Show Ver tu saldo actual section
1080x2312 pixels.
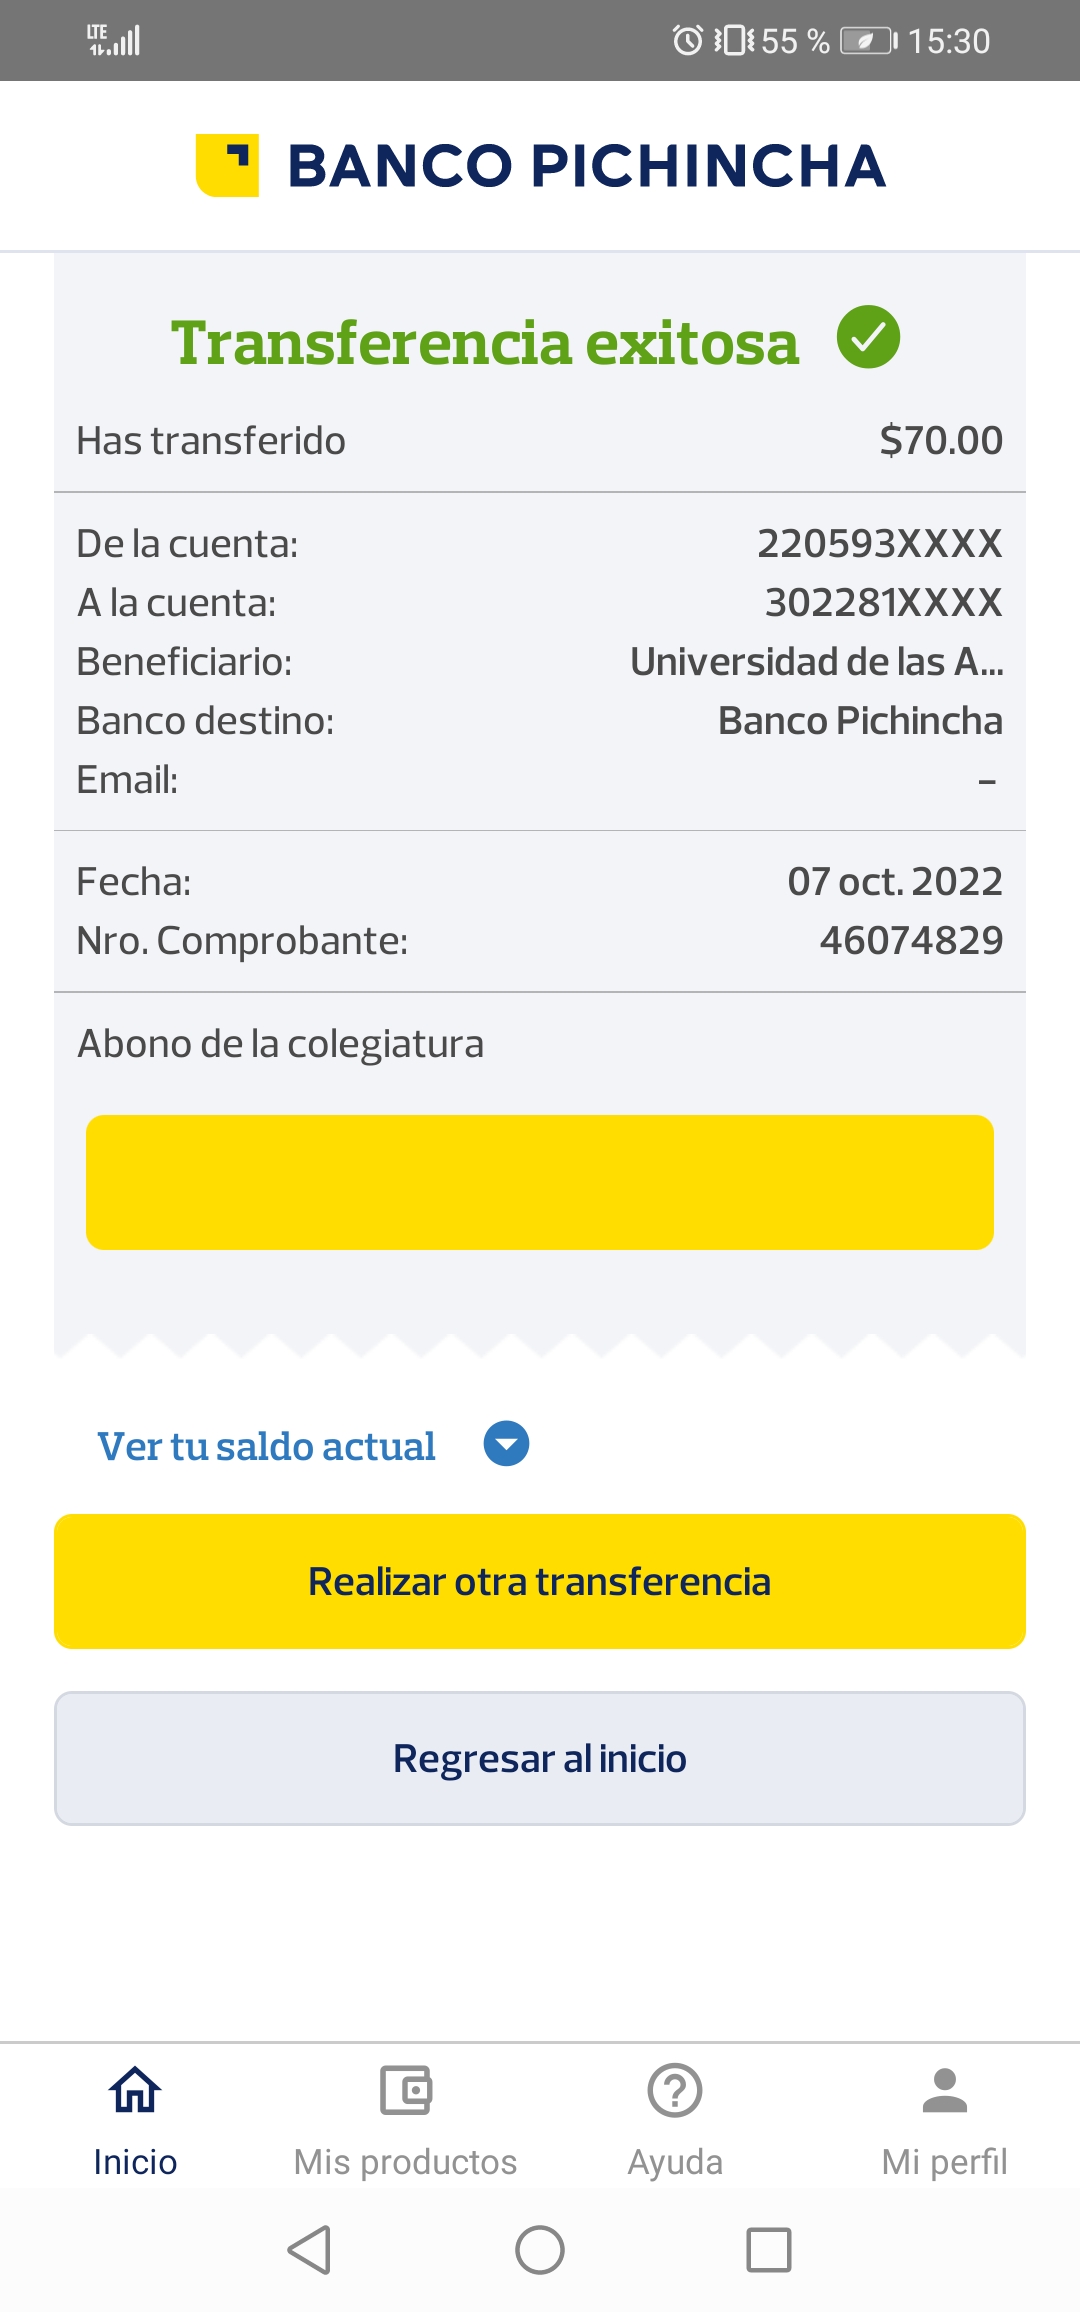click(266, 1446)
